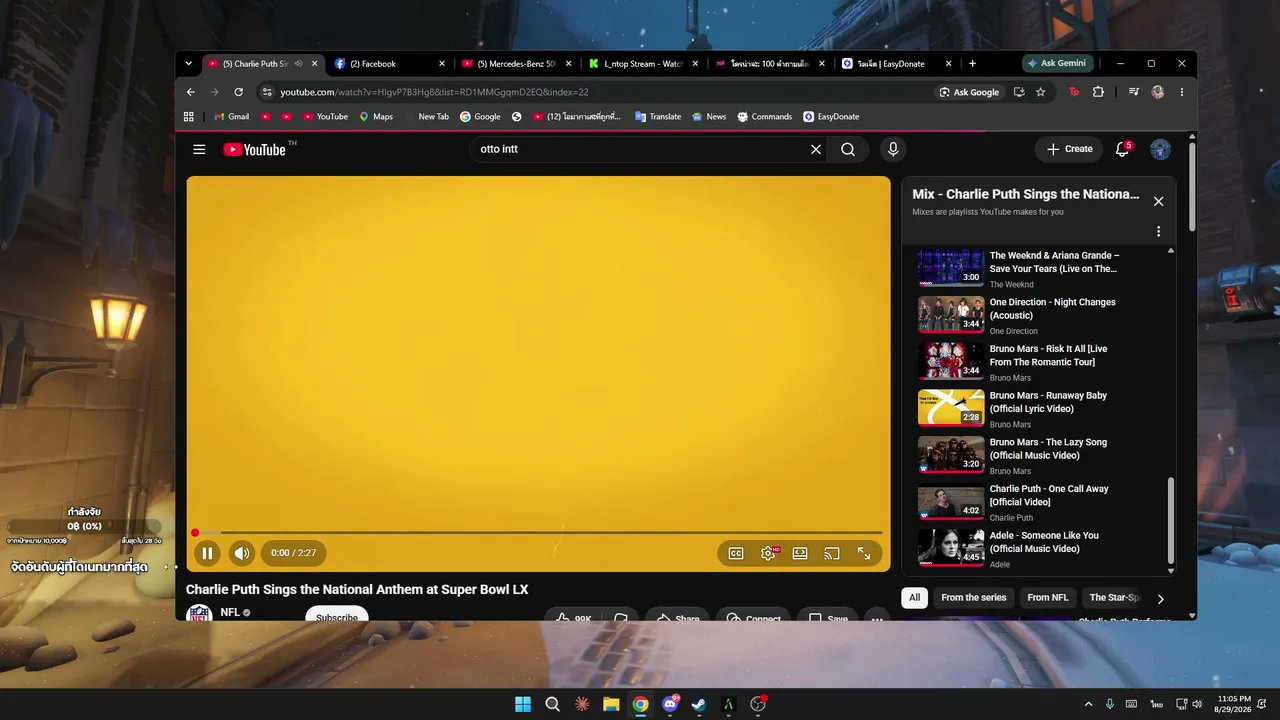
Task: Seek on the video progress bar
Action: (x=538, y=533)
